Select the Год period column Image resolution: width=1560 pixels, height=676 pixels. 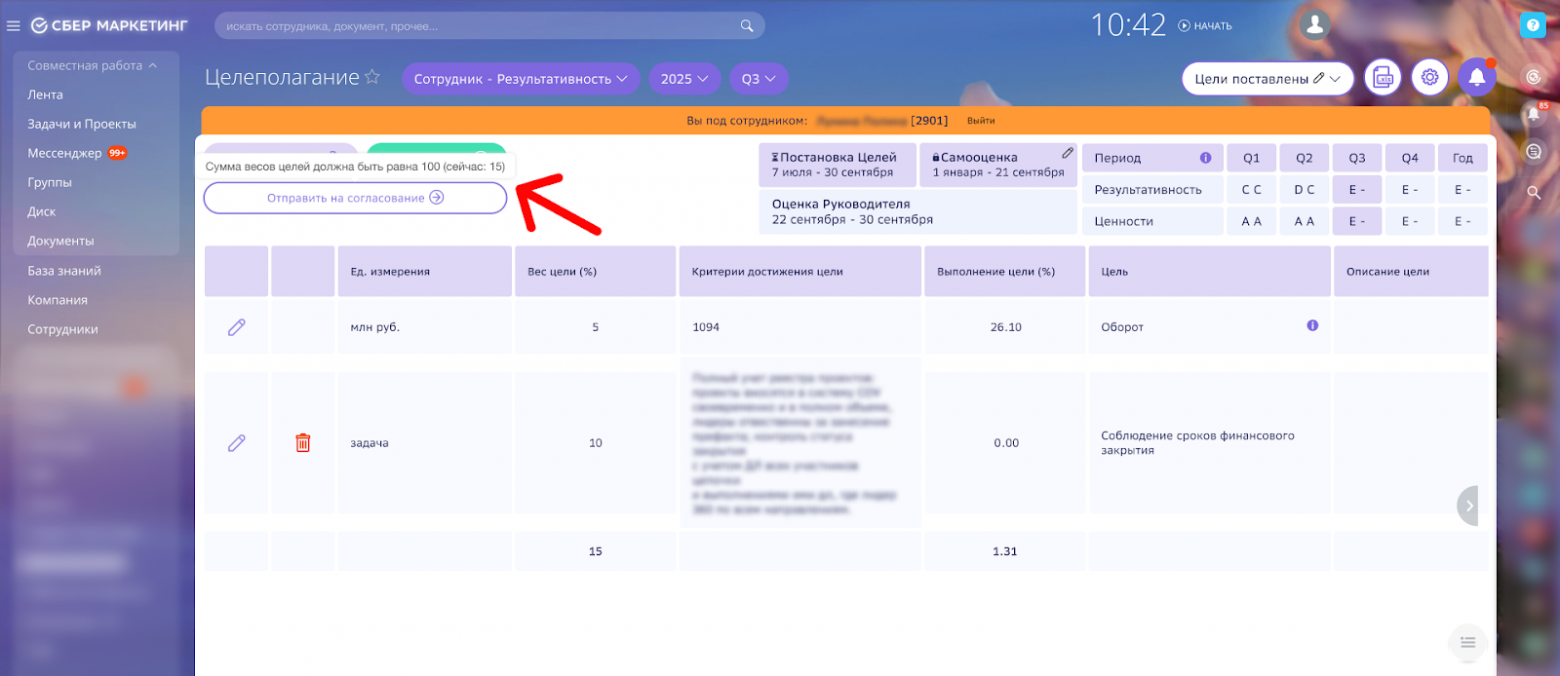click(1462, 157)
